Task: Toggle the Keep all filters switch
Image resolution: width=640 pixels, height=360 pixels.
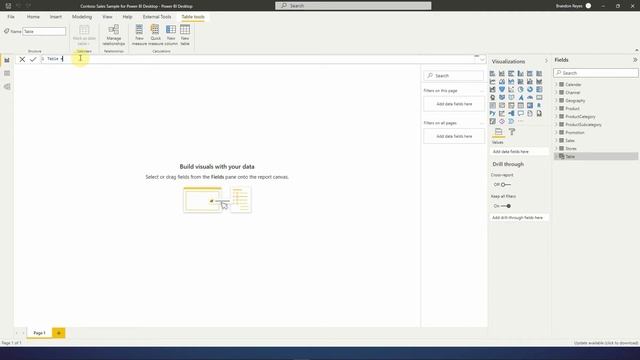Action: (506, 206)
